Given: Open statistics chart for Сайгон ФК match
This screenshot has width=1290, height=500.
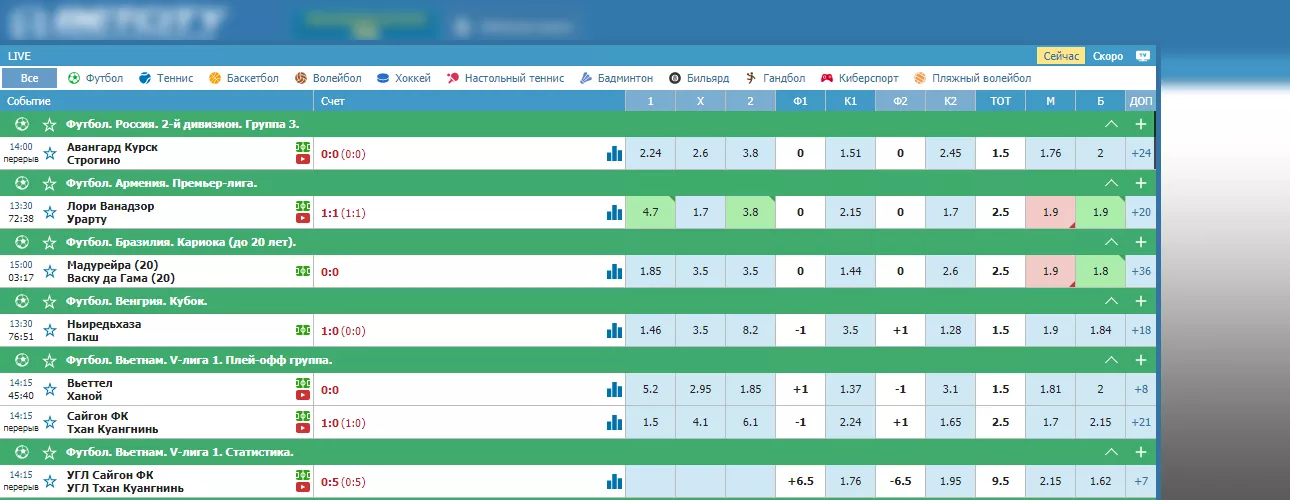Looking at the screenshot, I should coord(614,423).
